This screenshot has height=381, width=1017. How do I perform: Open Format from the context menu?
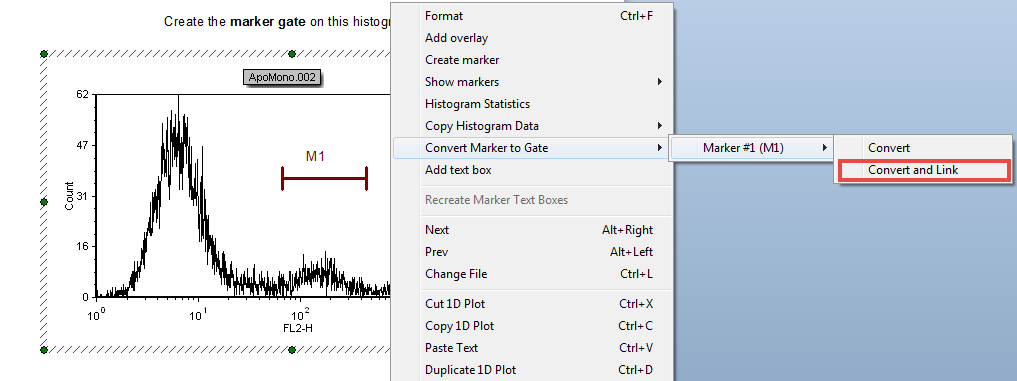coord(532,16)
